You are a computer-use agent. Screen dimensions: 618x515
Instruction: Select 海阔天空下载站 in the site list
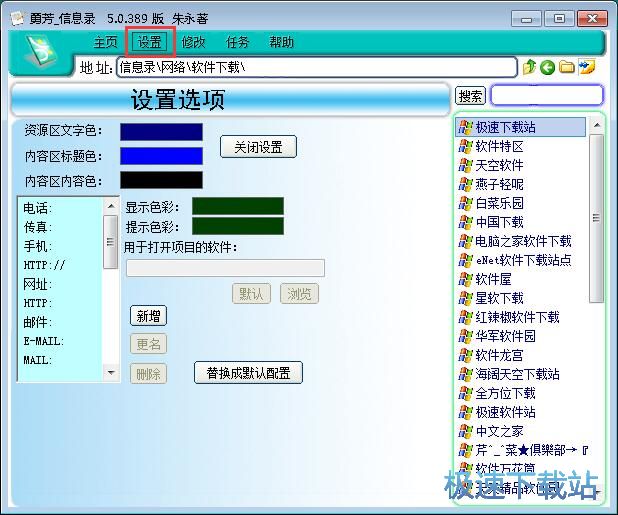517,374
